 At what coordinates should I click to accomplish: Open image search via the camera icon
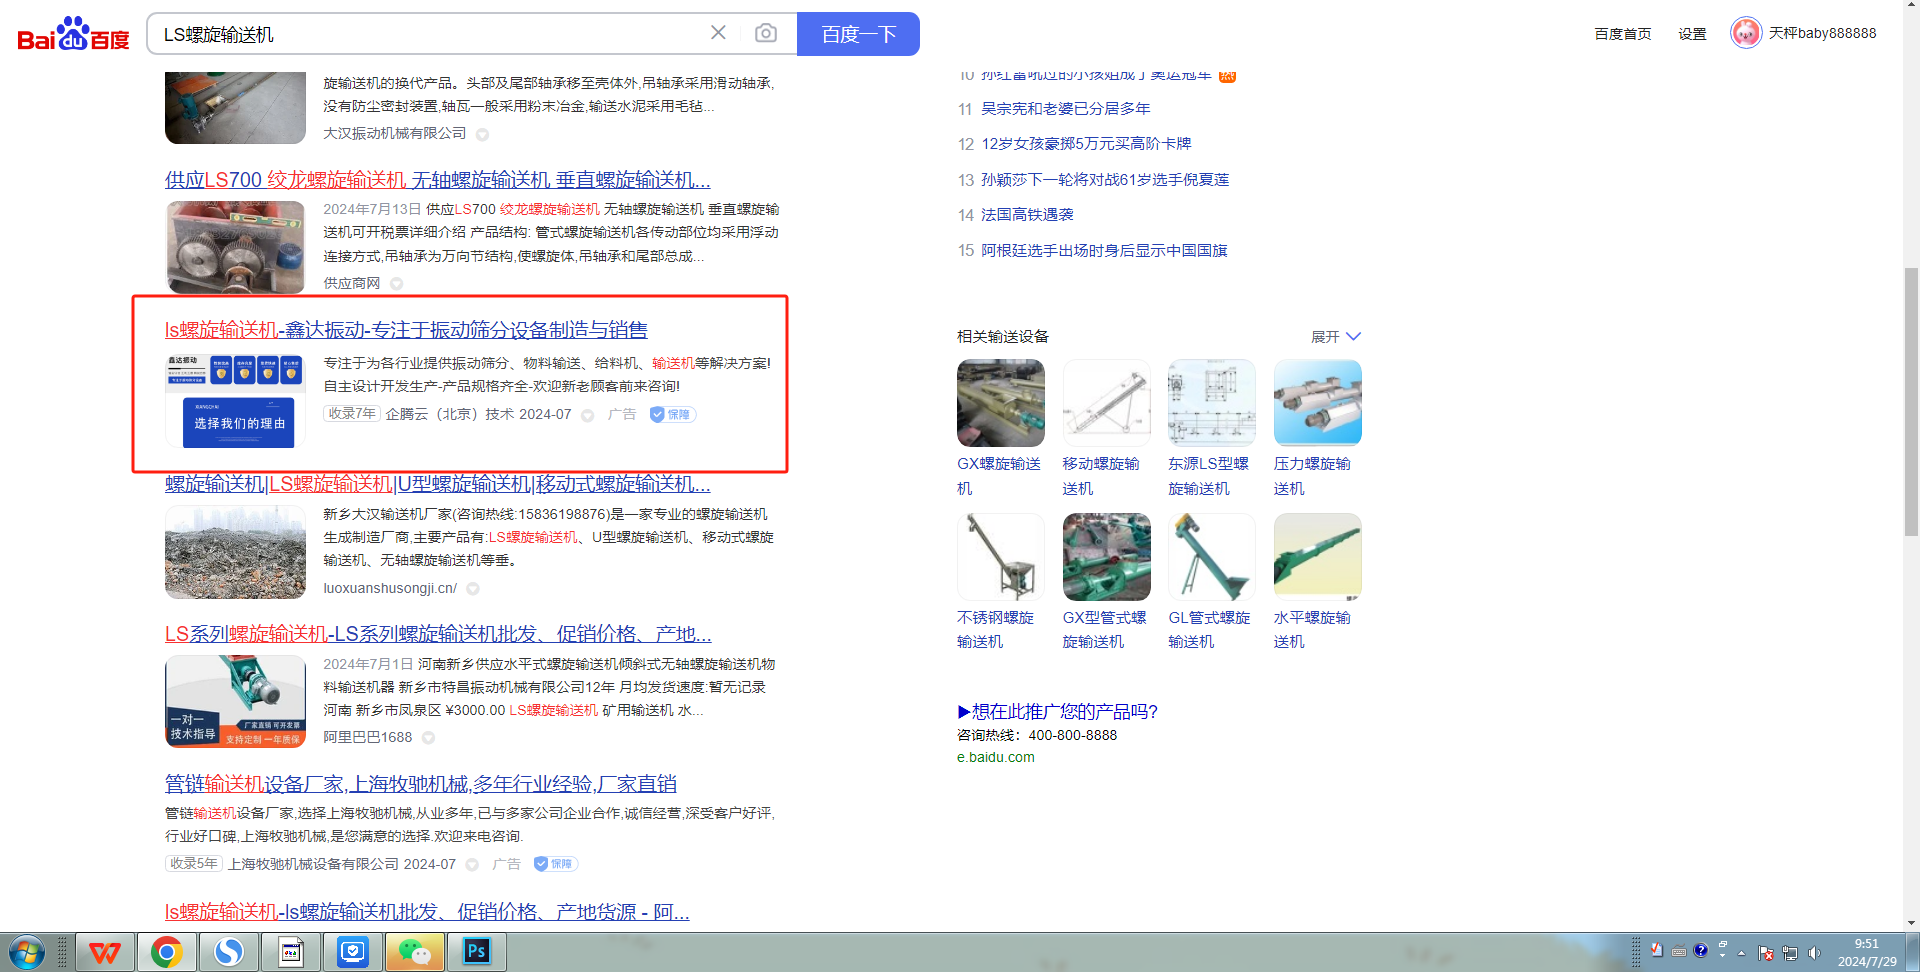766,33
